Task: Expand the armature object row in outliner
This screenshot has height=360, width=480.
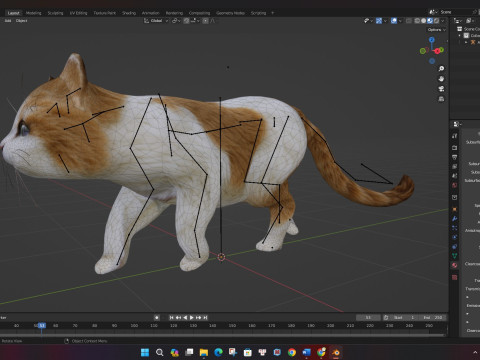Action: point(466,42)
